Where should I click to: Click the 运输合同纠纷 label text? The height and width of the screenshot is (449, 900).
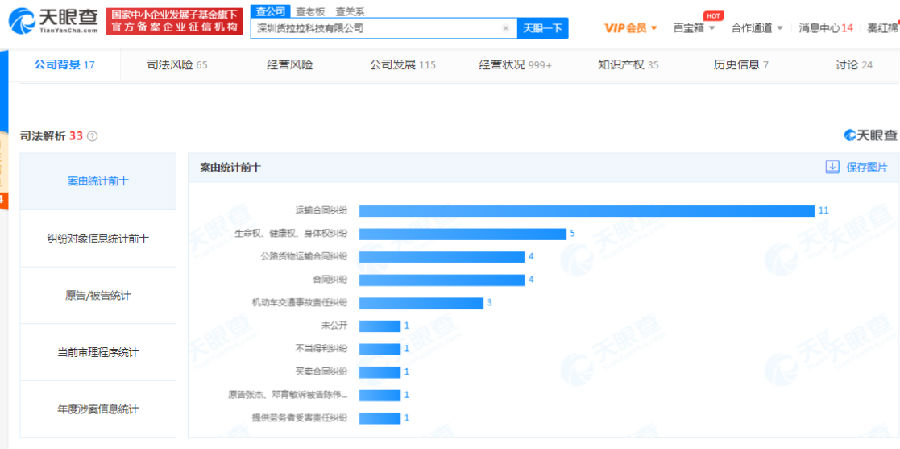tap(321, 211)
